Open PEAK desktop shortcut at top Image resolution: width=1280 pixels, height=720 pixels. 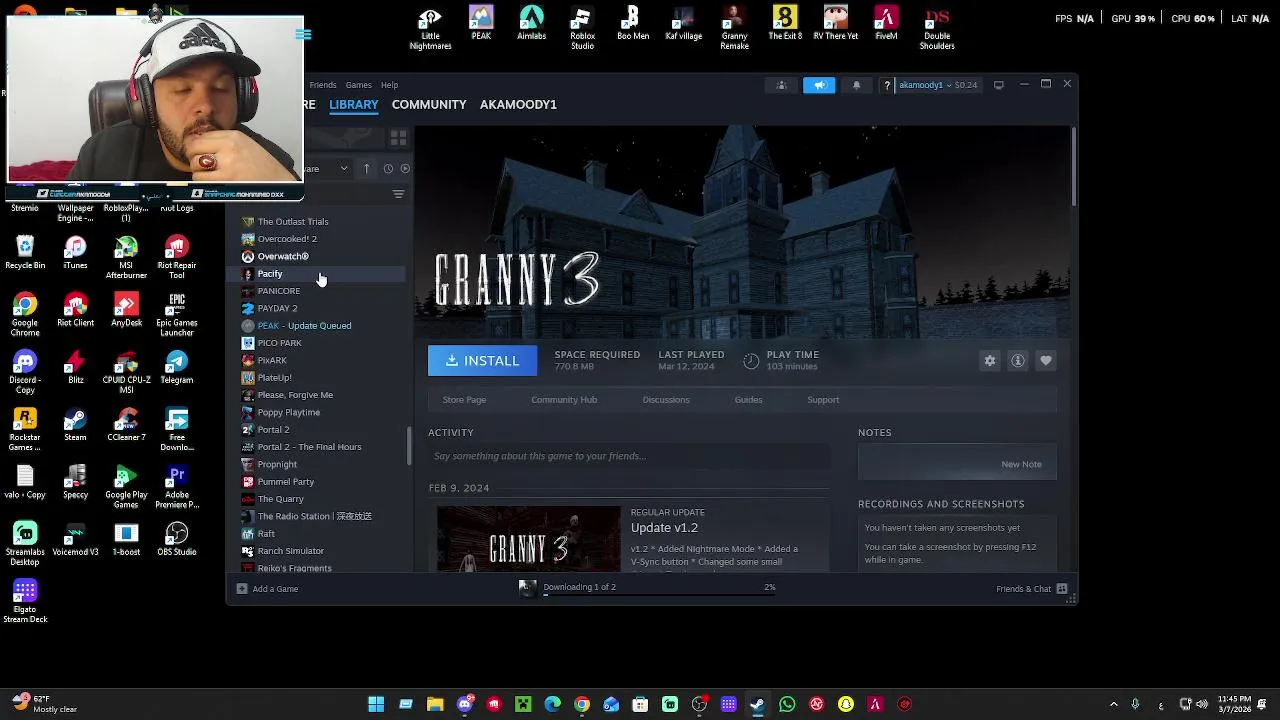(481, 24)
